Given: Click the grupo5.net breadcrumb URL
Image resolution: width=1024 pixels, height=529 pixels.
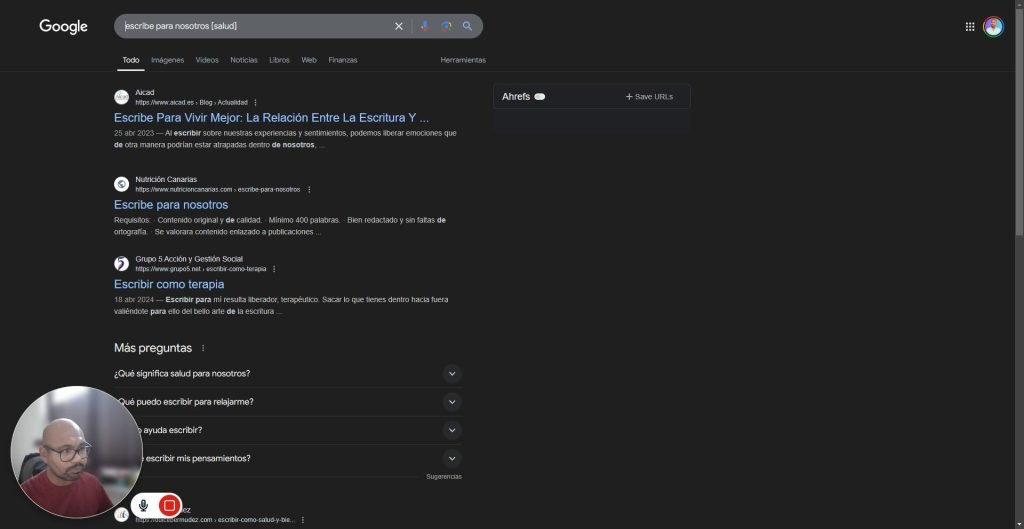Looking at the screenshot, I should pos(200,269).
